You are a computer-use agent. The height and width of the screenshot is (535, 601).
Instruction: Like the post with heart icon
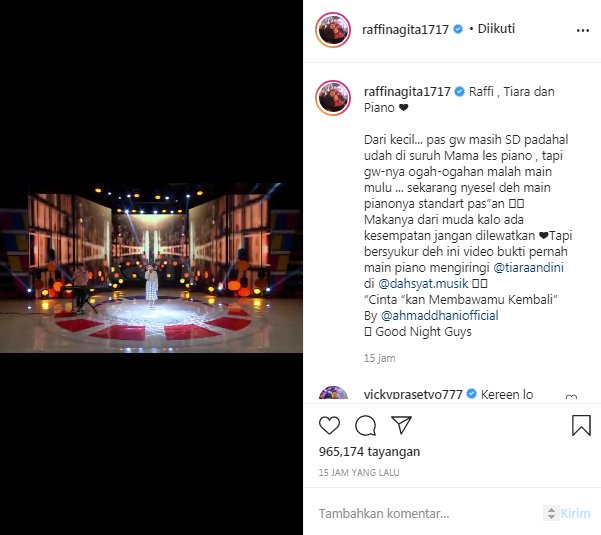coord(329,425)
